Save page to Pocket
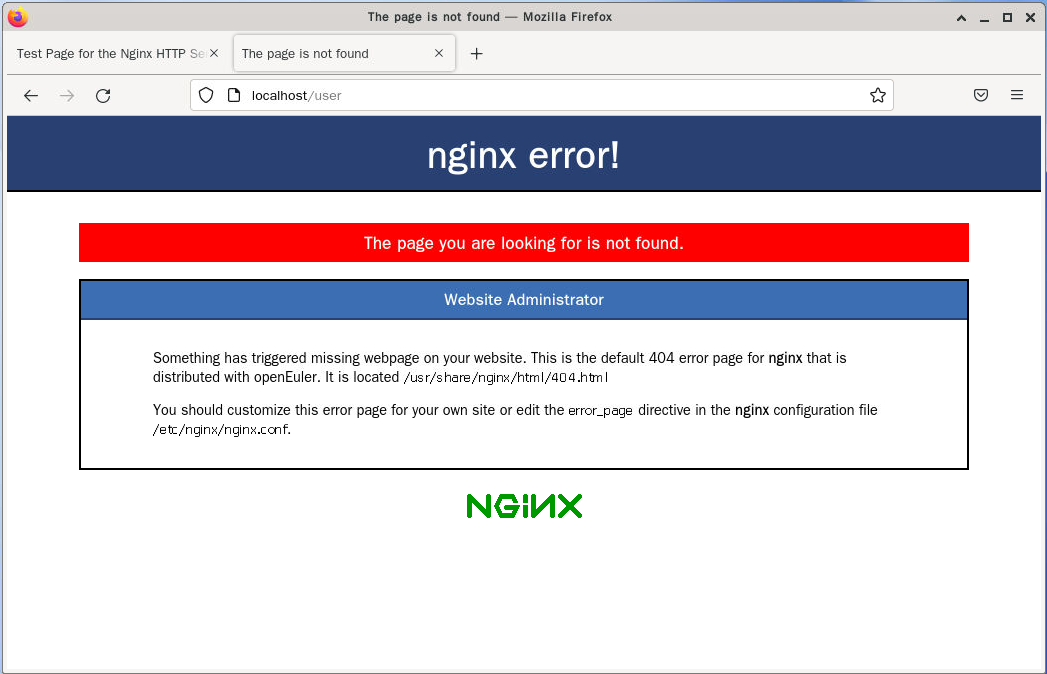This screenshot has height=674, width=1047. pos(980,95)
